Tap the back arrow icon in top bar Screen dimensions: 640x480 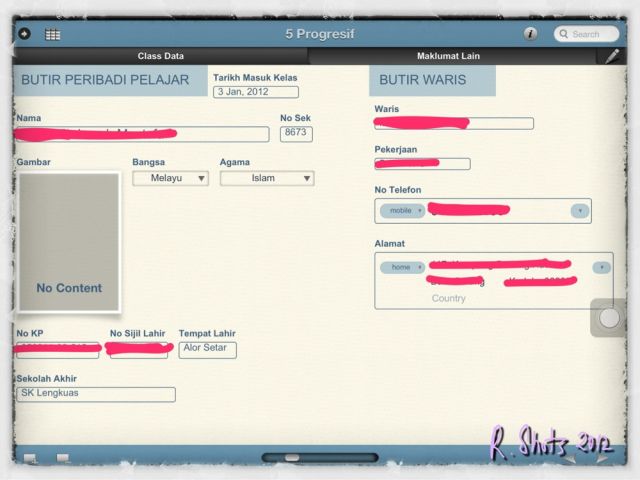(24, 34)
